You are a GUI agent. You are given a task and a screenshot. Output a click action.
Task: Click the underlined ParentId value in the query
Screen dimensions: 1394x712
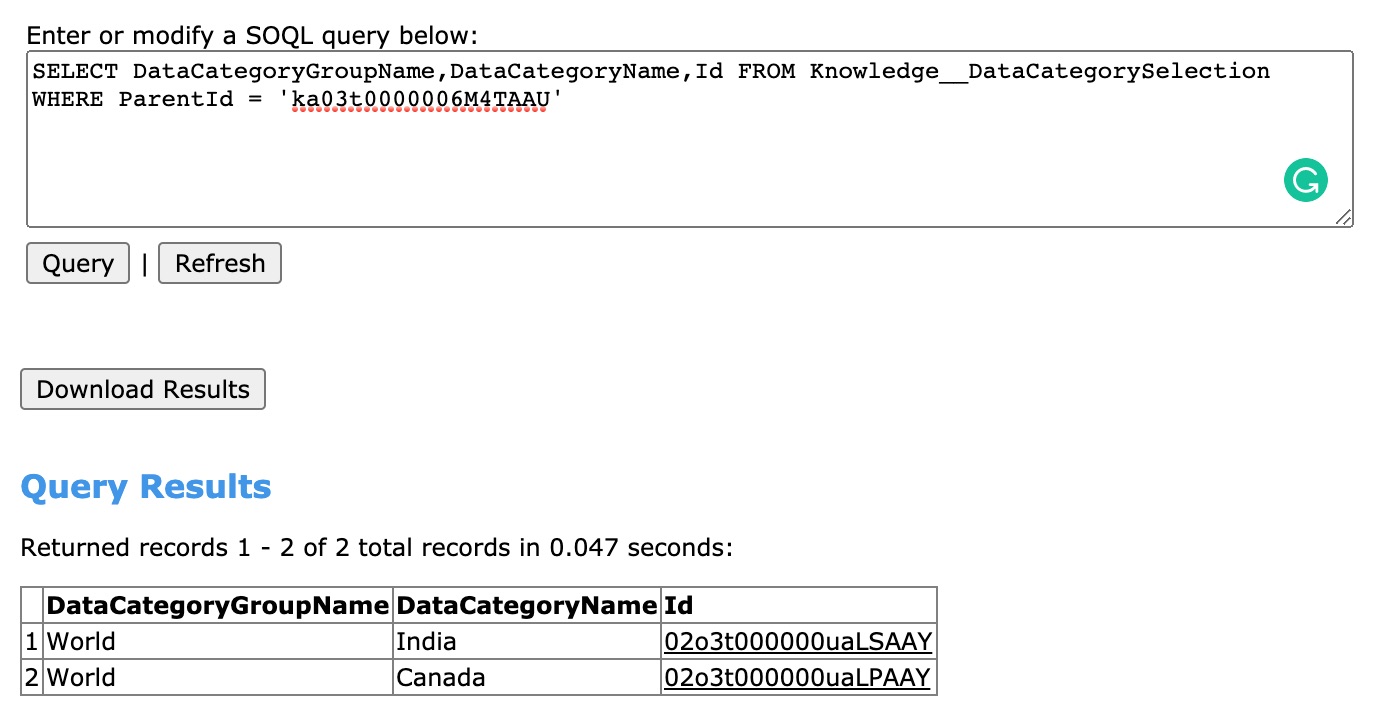pyautogui.click(x=419, y=99)
